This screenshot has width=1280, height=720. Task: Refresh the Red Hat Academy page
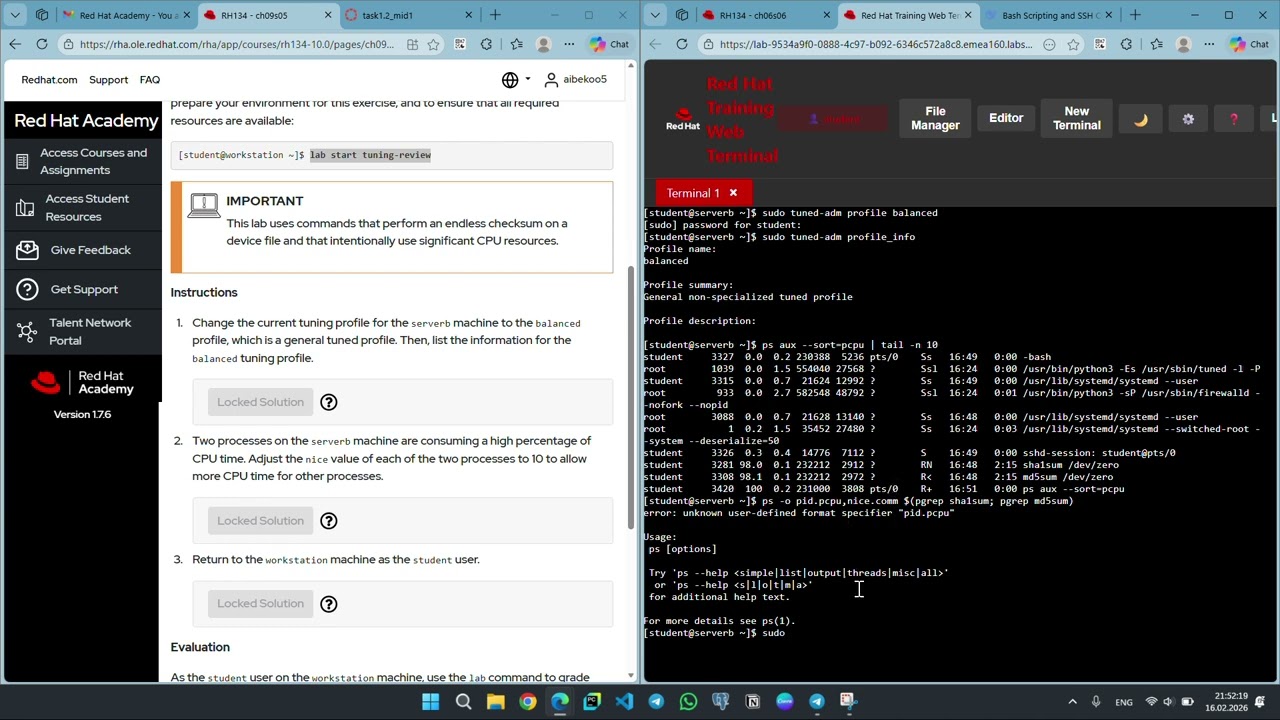coord(42,44)
